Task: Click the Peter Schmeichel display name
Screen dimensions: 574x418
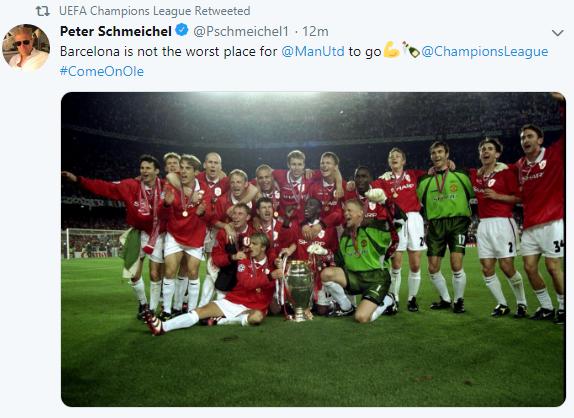Action: point(116,31)
